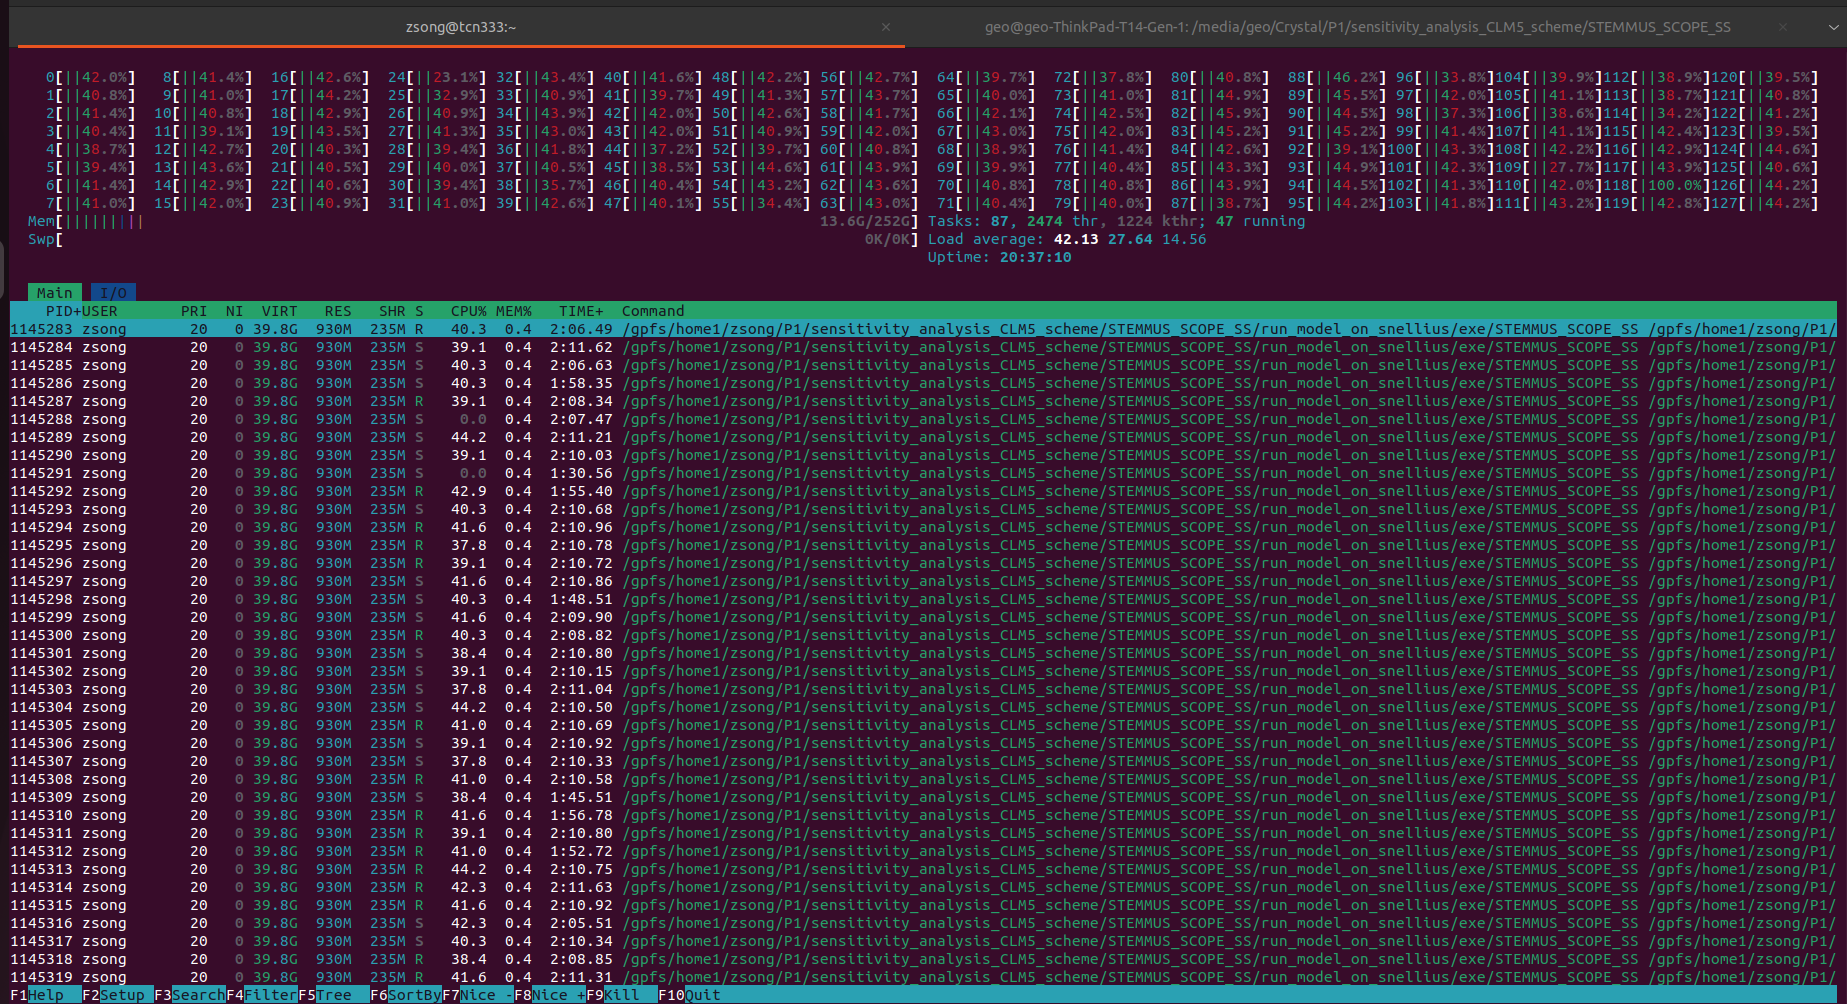
Task: Sort processes by the MEM% column
Action: [x=514, y=311]
